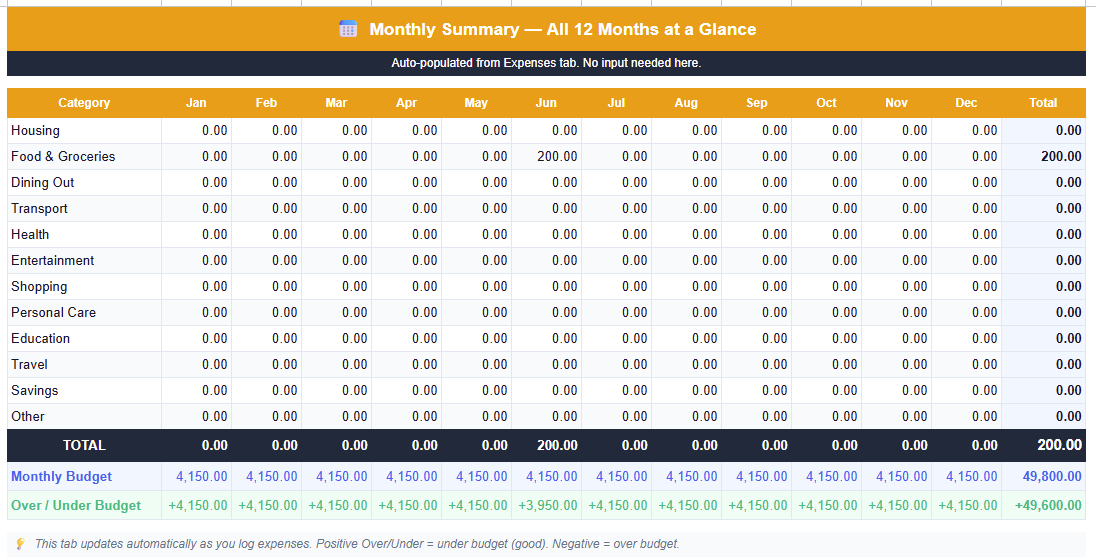The height and width of the screenshot is (558, 1096).
Task: Click the Personal Care category cell
Action: pos(84,313)
